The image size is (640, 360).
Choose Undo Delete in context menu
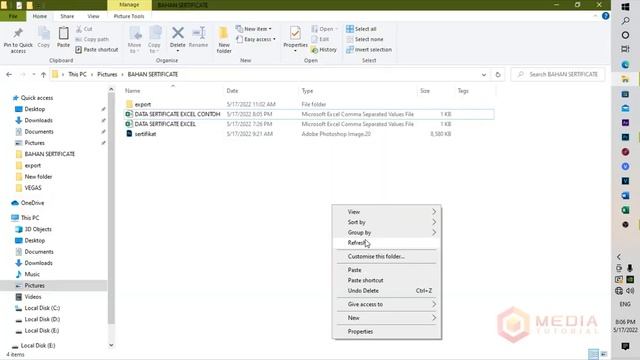(387, 291)
